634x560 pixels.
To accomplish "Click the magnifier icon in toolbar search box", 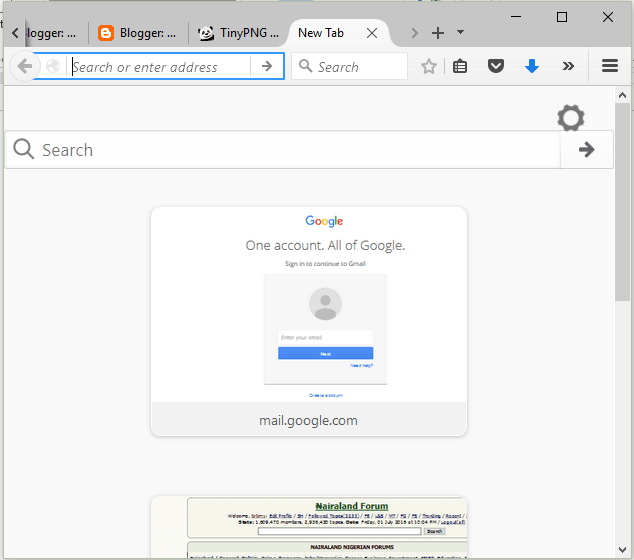I will tap(306, 66).
